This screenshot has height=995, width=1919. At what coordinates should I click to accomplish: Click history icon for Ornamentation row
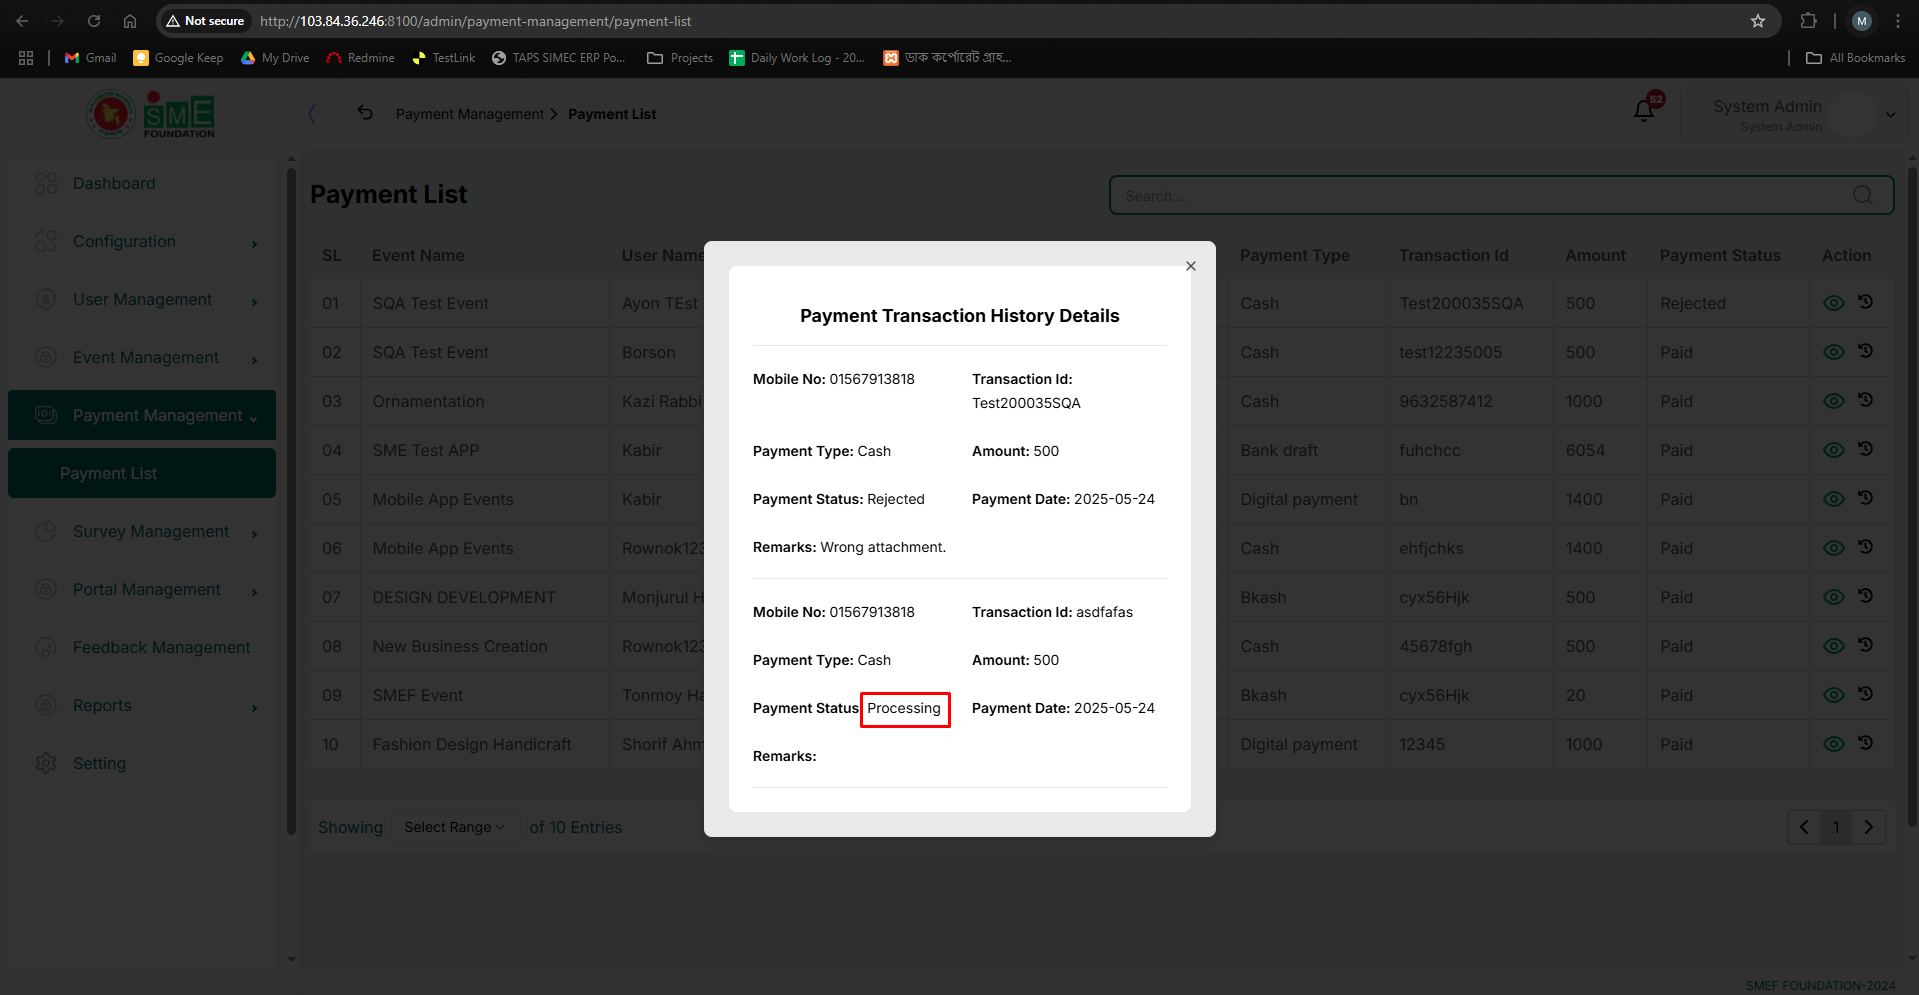(1865, 400)
